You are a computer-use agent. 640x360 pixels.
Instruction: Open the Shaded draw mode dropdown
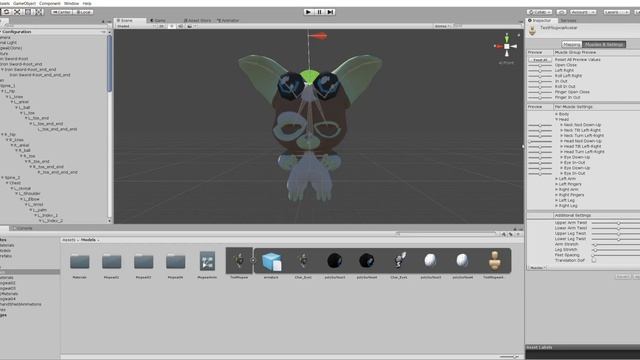pyautogui.click(x=136, y=26)
